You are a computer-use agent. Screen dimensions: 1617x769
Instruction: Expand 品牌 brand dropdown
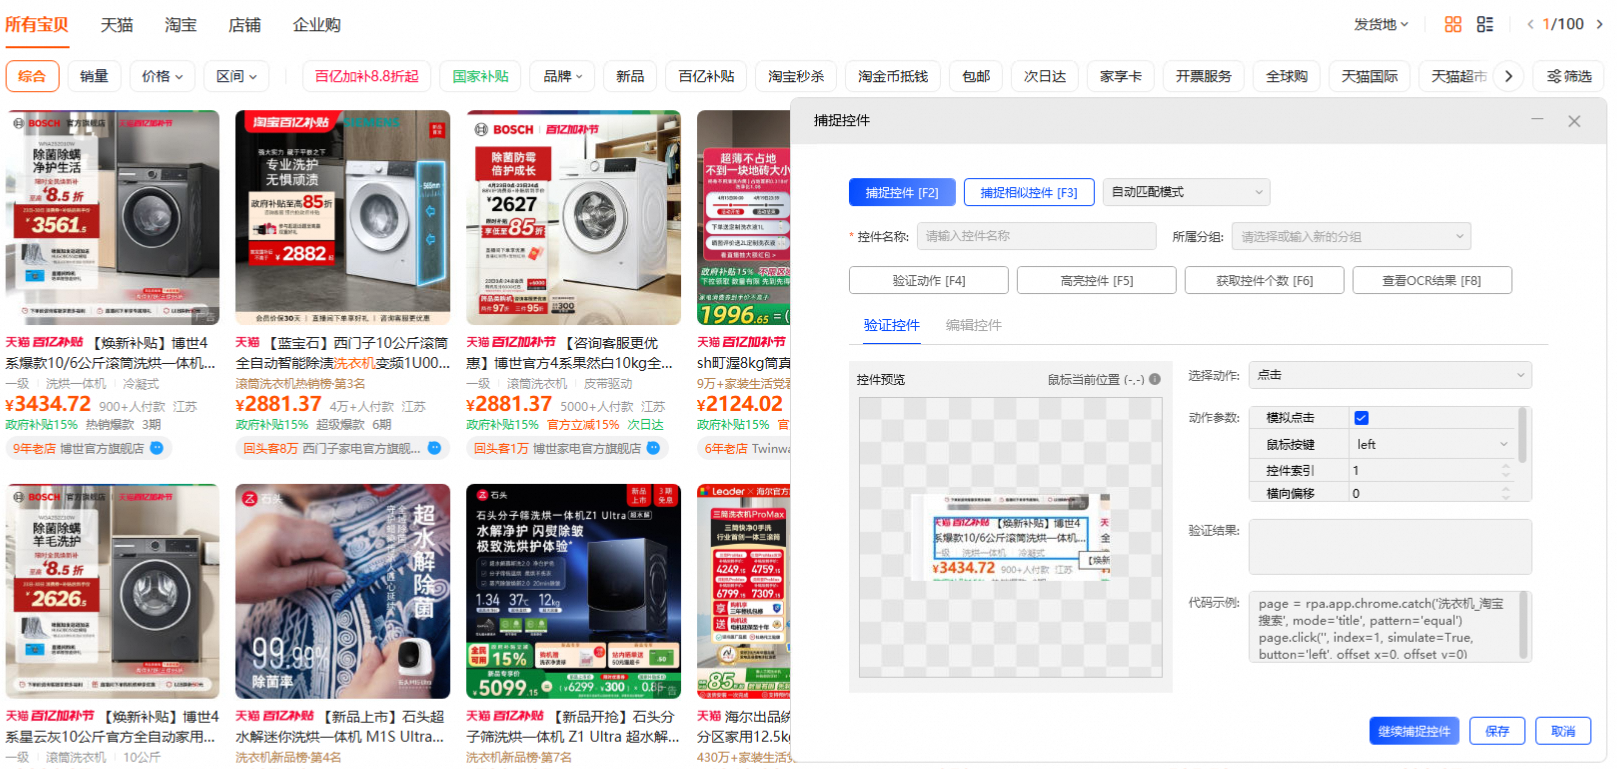(x=563, y=76)
